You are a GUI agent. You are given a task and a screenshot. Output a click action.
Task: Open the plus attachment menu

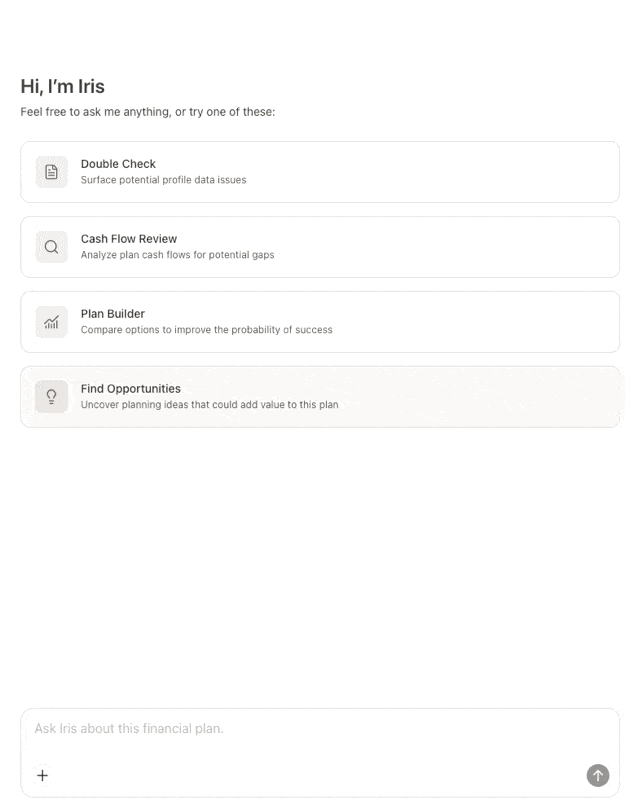(x=43, y=776)
